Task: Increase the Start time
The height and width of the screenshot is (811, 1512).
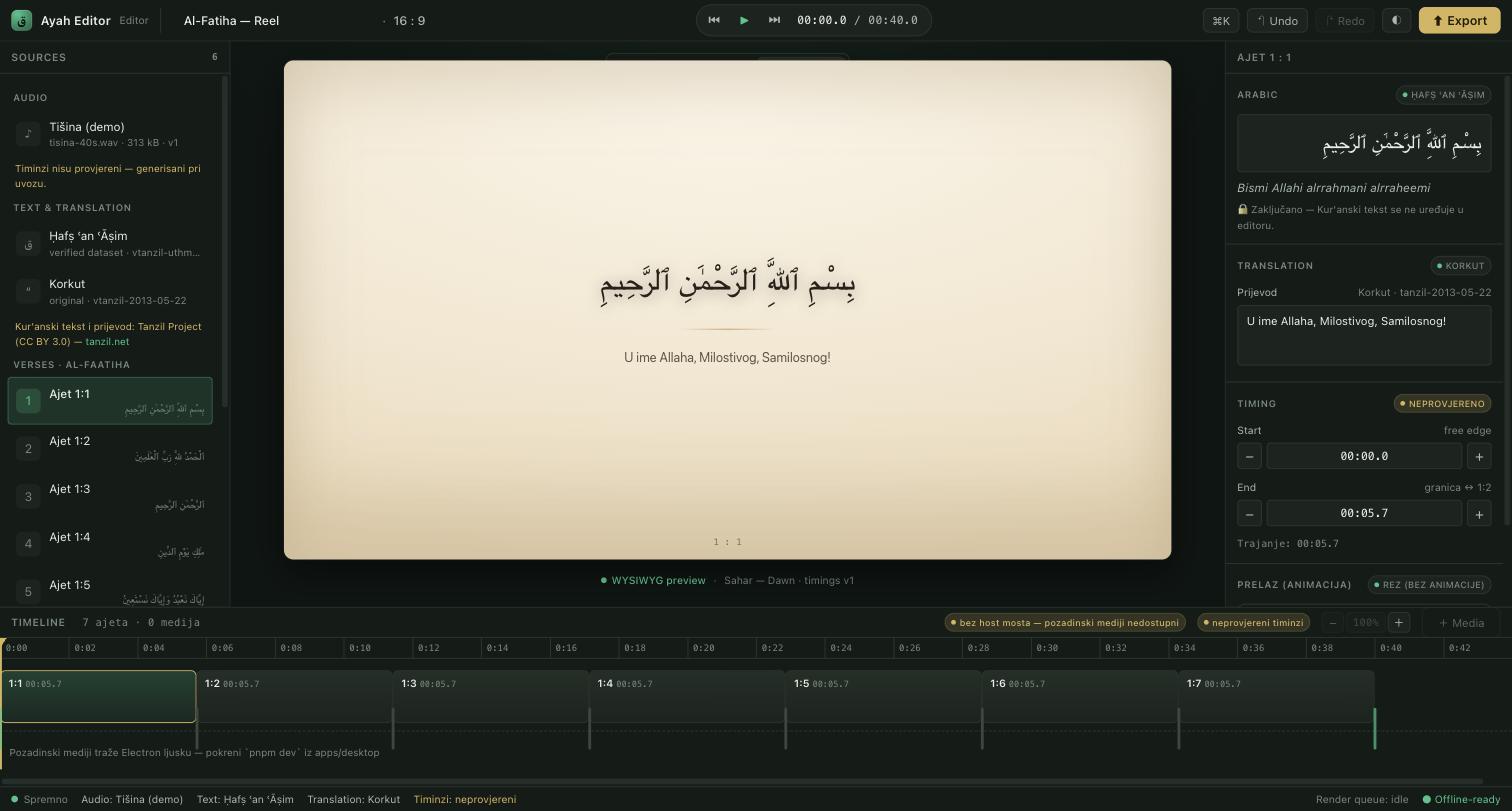Action: (1479, 456)
